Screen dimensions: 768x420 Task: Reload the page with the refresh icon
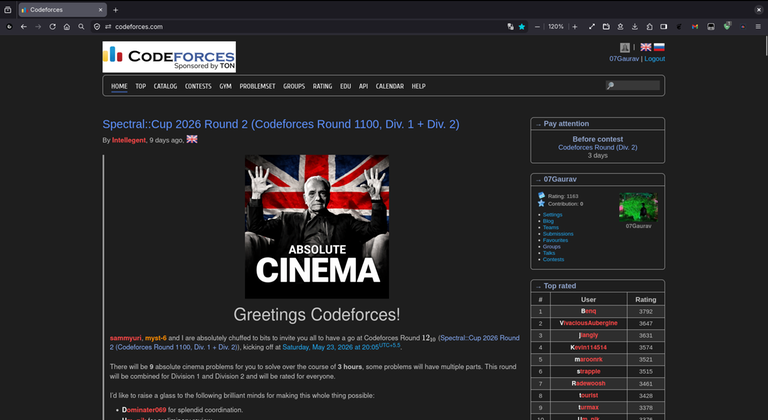[52, 27]
